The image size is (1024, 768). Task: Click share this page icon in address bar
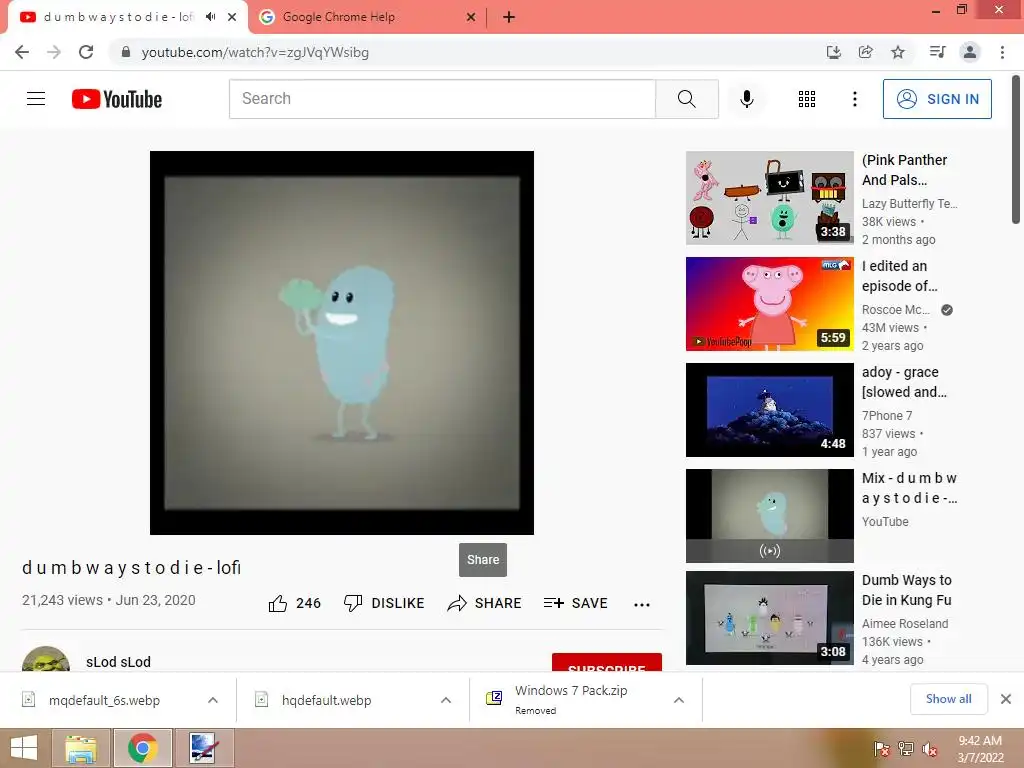click(866, 52)
